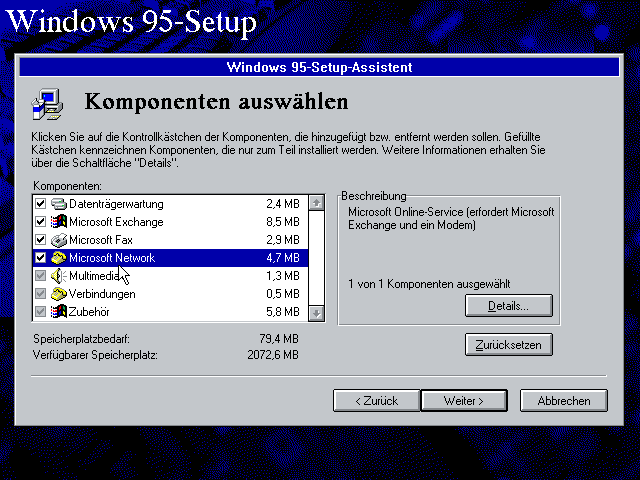This screenshot has height=480, width=640.
Task: Click the Multimedia speaker icon
Action: tap(59, 276)
